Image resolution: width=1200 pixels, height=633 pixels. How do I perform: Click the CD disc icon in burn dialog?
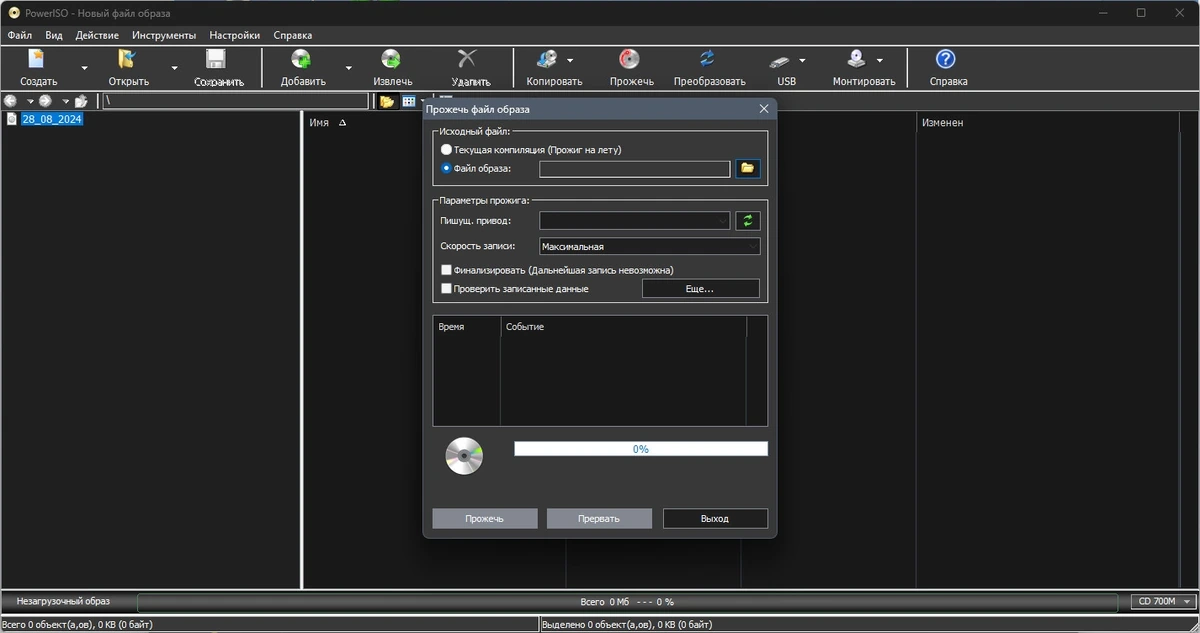464,456
